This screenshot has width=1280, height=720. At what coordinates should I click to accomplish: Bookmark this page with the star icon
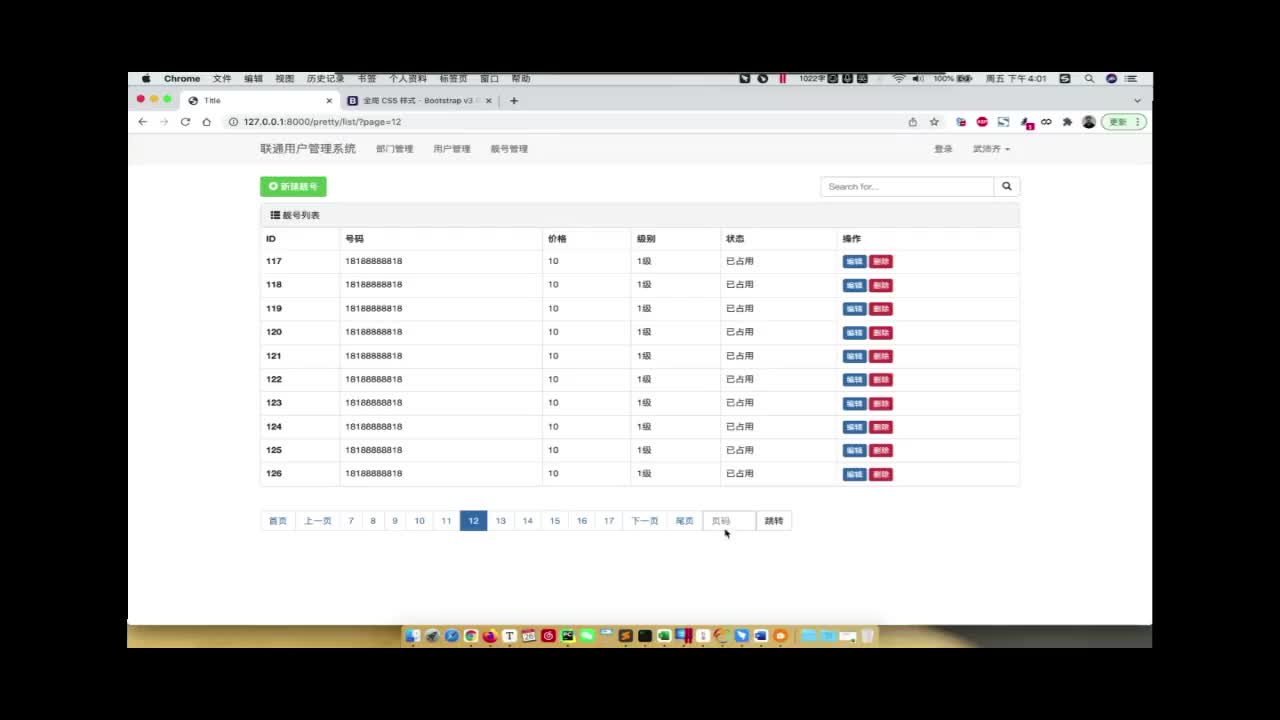click(934, 122)
